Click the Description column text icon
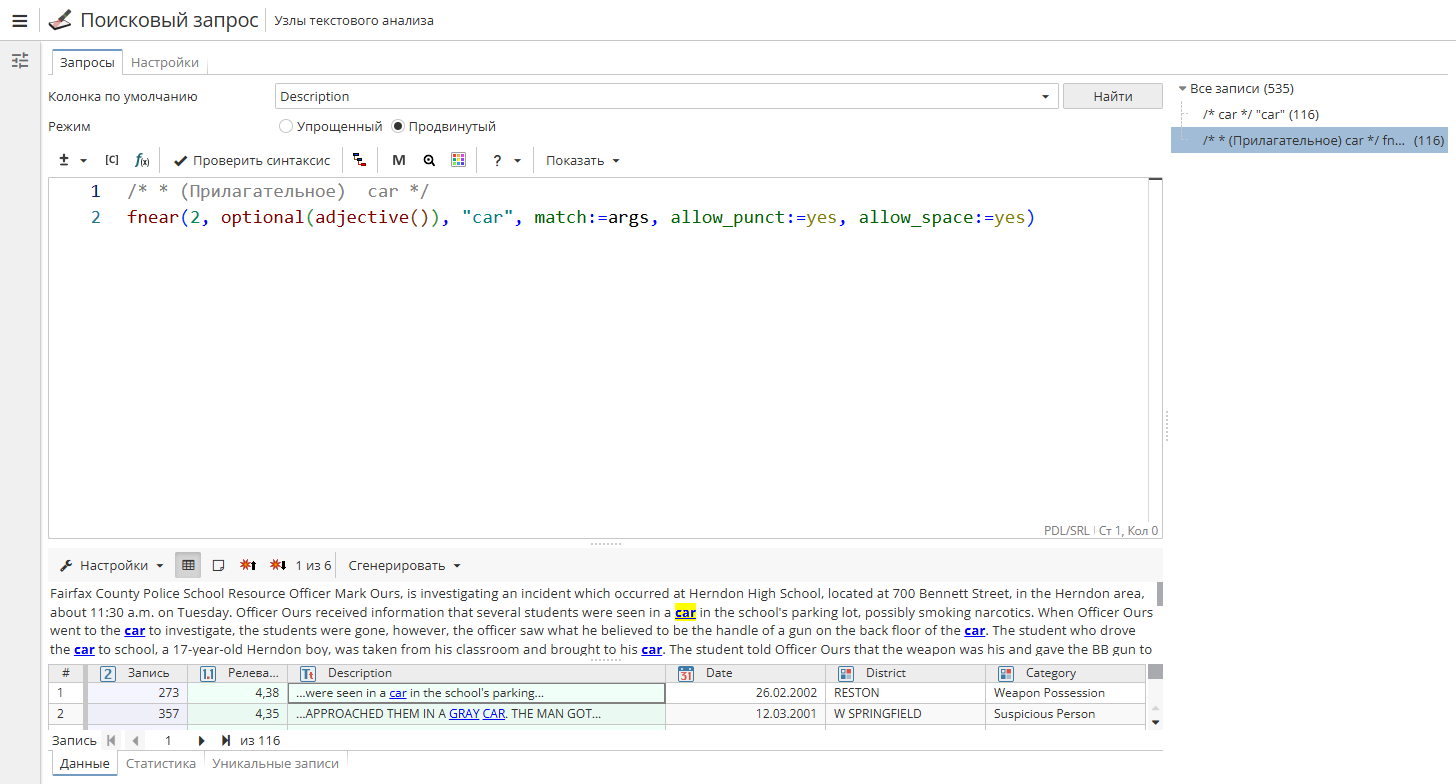Viewport: 1456px width, 784px height. pyautogui.click(x=308, y=673)
